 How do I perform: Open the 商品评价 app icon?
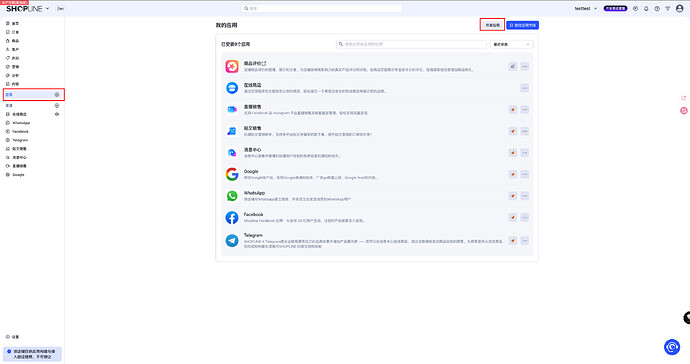232,66
